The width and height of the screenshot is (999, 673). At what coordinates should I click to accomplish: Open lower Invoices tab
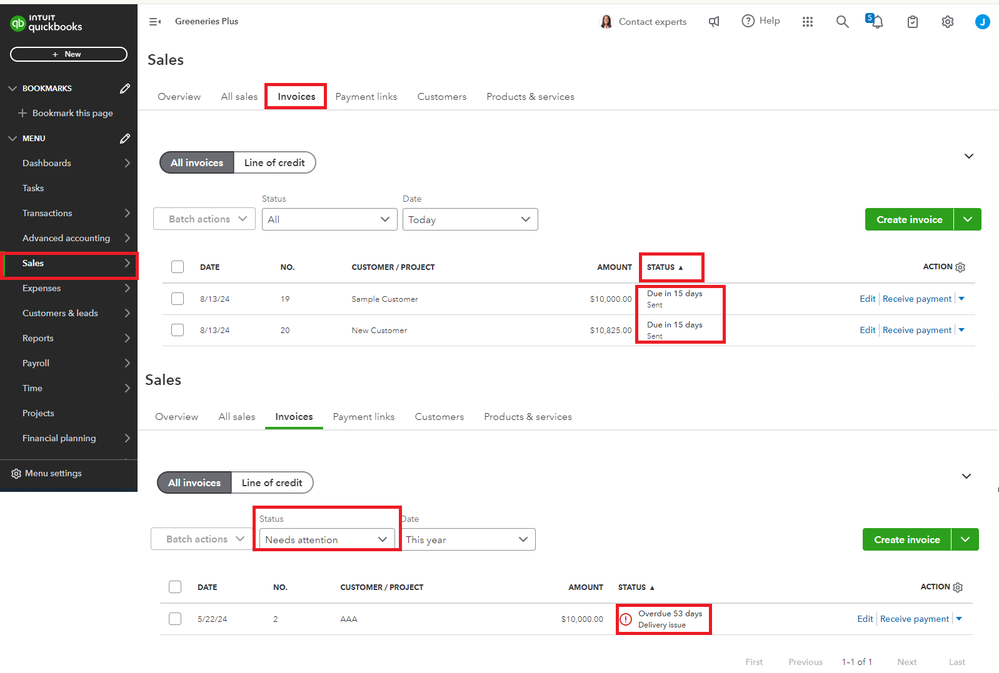[x=294, y=416]
